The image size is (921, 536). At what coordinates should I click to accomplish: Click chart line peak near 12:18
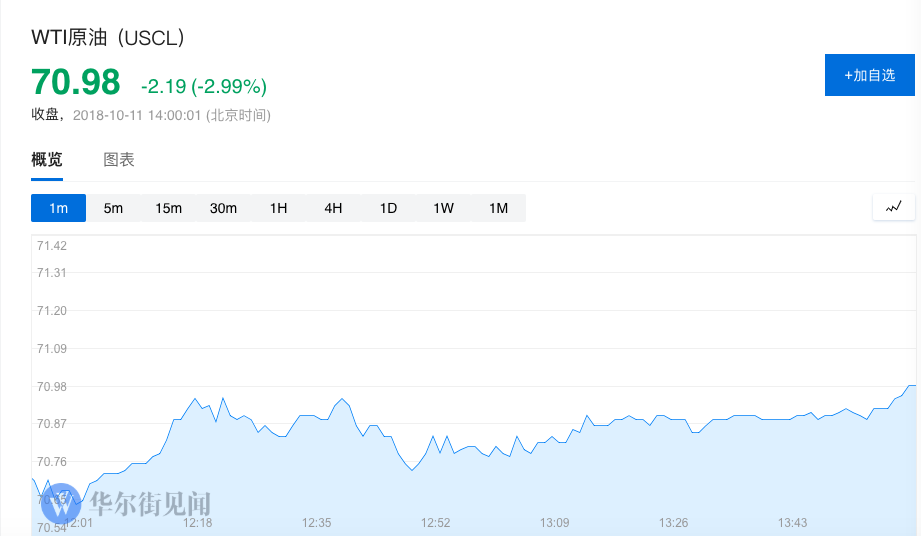click(x=195, y=399)
